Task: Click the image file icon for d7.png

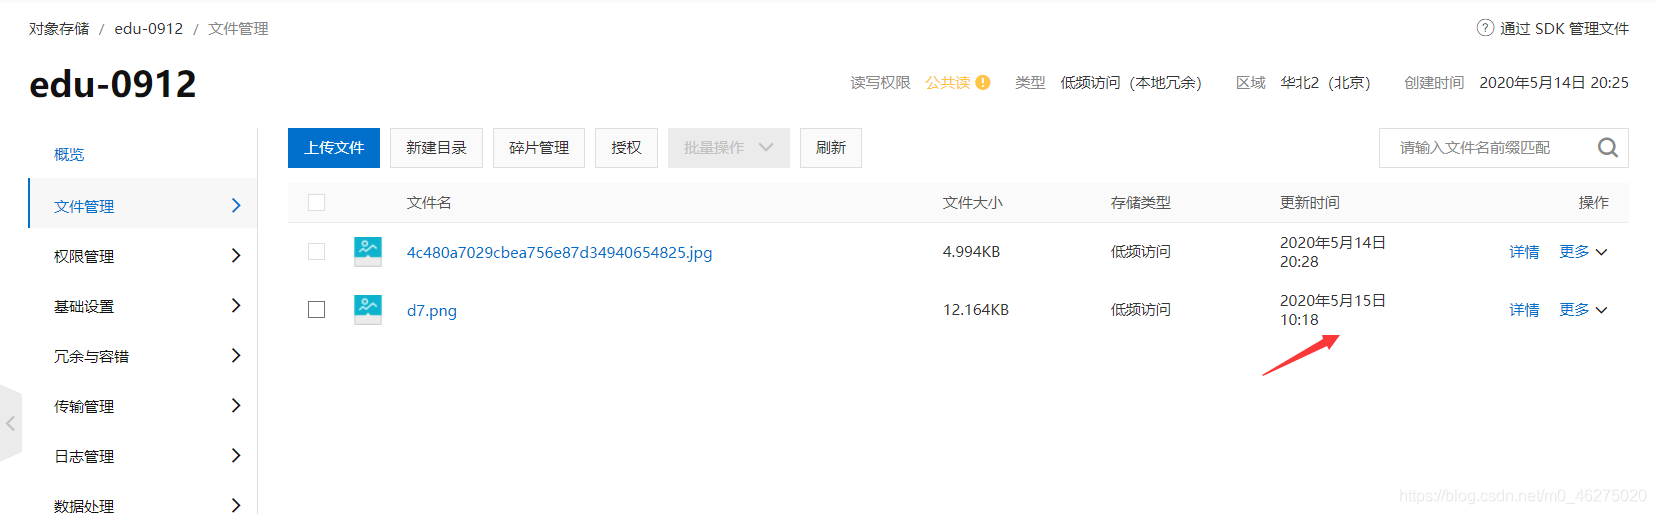Action: click(368, 309)
